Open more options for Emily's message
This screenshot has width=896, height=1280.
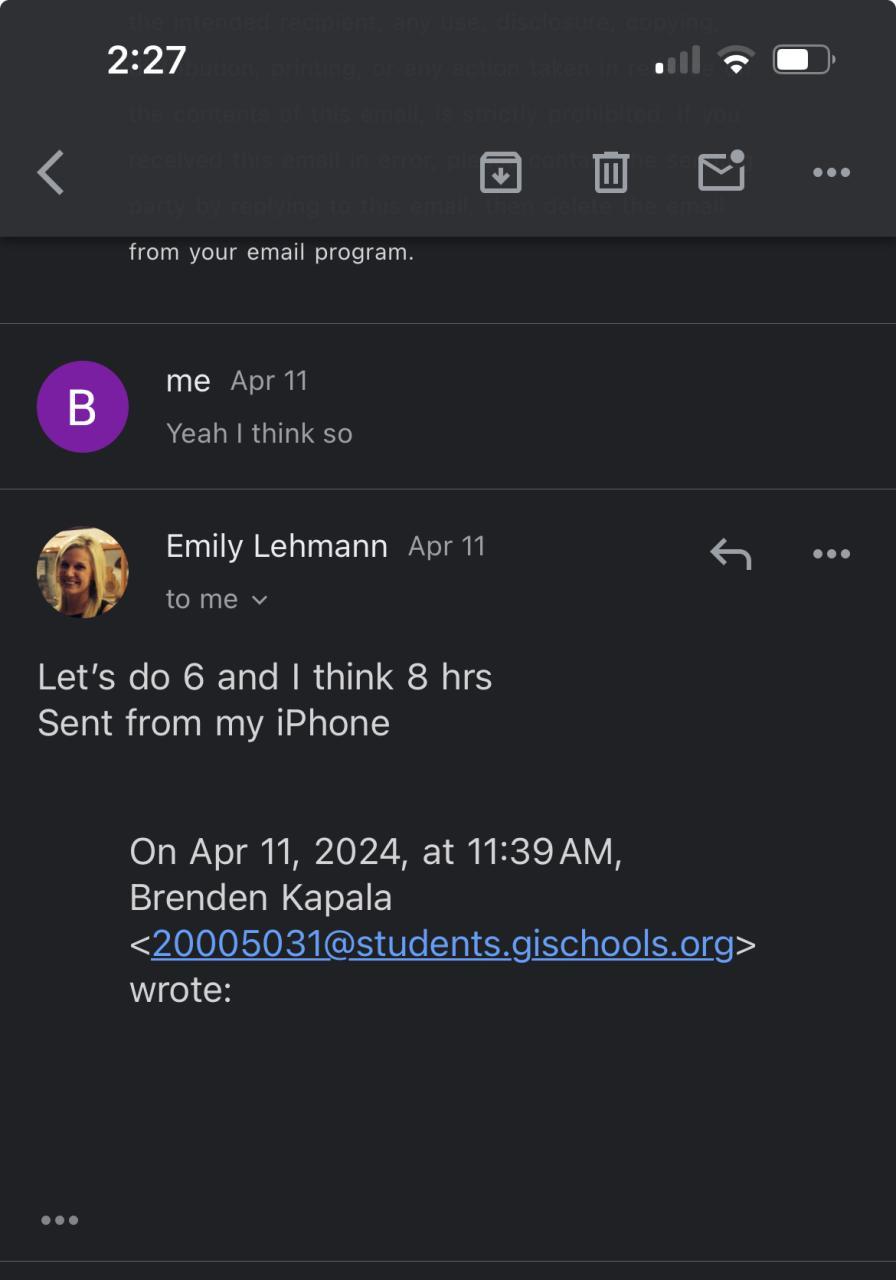coord(831,553)
